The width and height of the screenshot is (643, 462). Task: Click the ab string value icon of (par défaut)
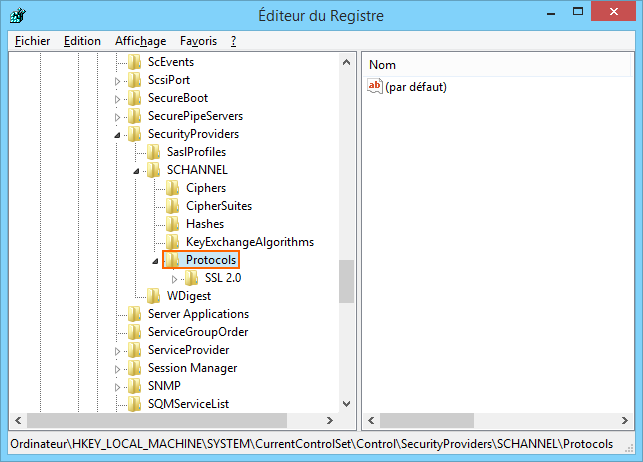point(375,86)
